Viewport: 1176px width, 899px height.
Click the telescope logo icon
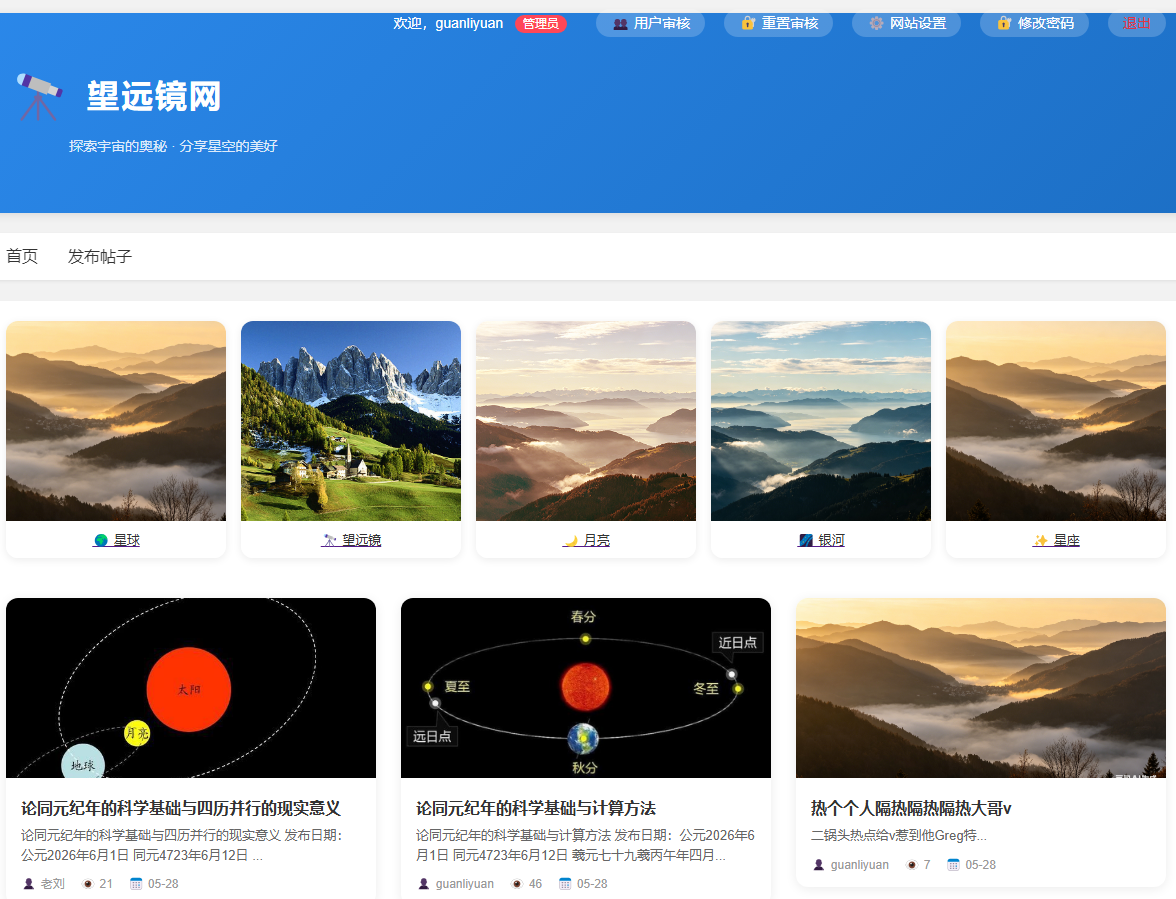tap(39, 97)
